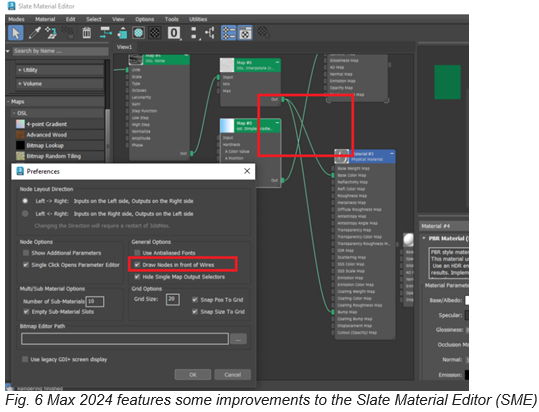This screenshot has width=539, height=412.
Task: Toggle Single Click Opens Parameter Editor
Action: (26, 265)
